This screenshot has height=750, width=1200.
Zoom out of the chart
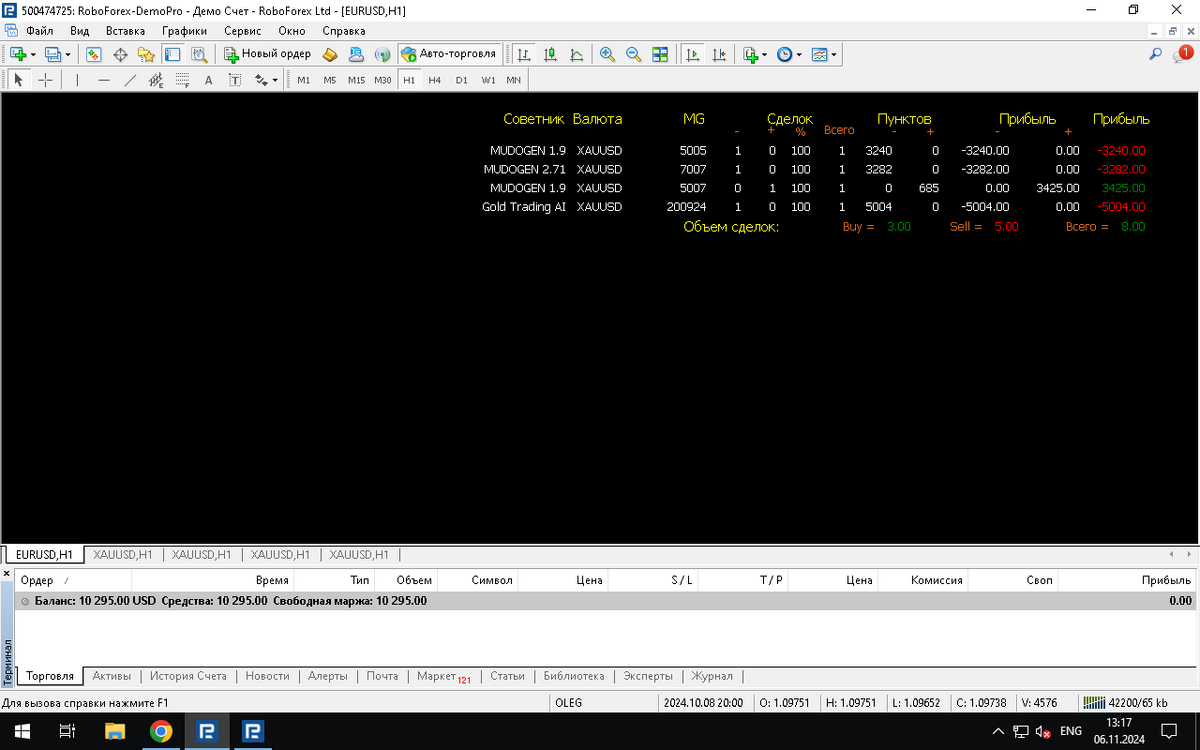[x=633, y=54]
